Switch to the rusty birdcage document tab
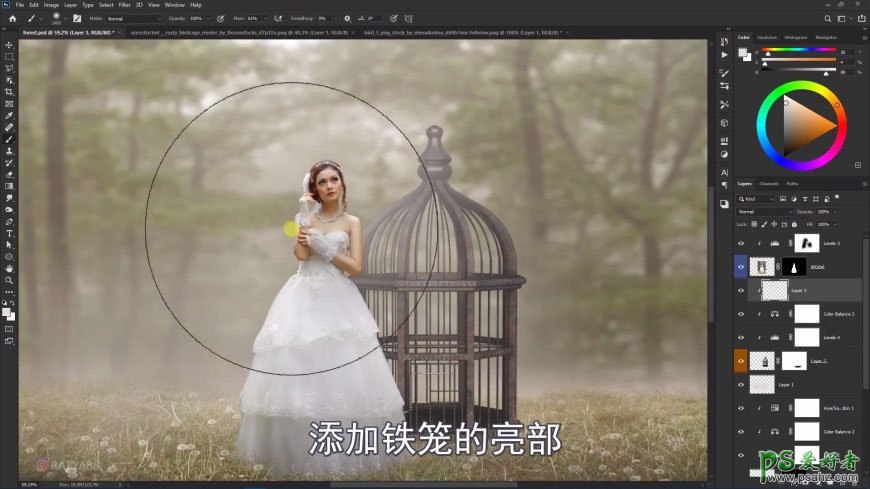The height and width of the screenshot is (489, 870). coord(239,33)
